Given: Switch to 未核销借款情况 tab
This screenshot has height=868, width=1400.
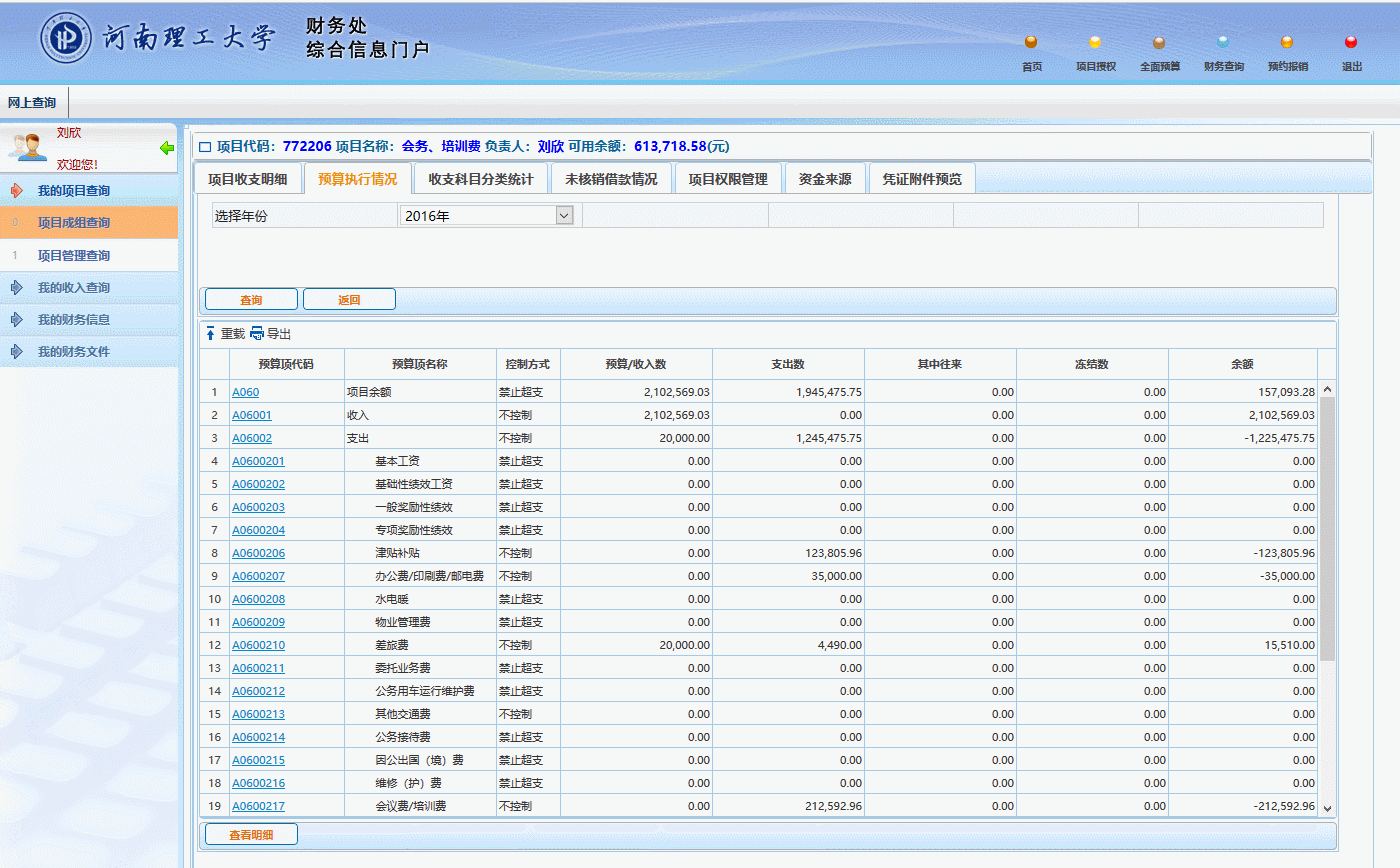Looking at the screenshot, I should 611,179.
